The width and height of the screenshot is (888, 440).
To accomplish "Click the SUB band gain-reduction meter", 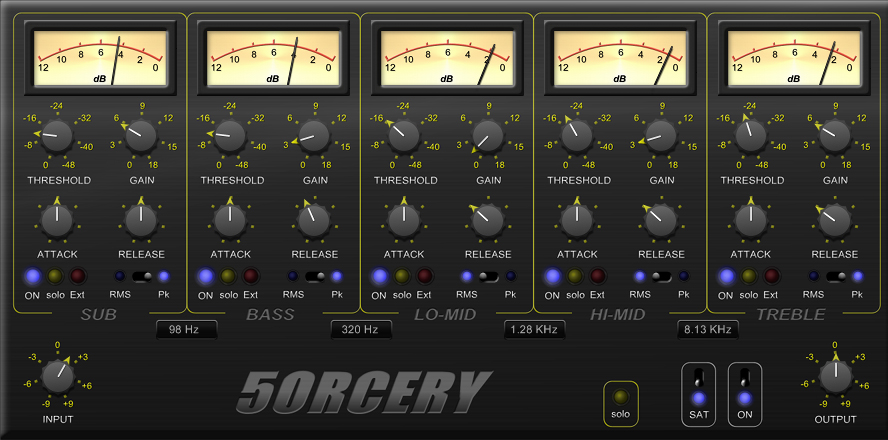I will pyautogui.click(x=100, y=58).
